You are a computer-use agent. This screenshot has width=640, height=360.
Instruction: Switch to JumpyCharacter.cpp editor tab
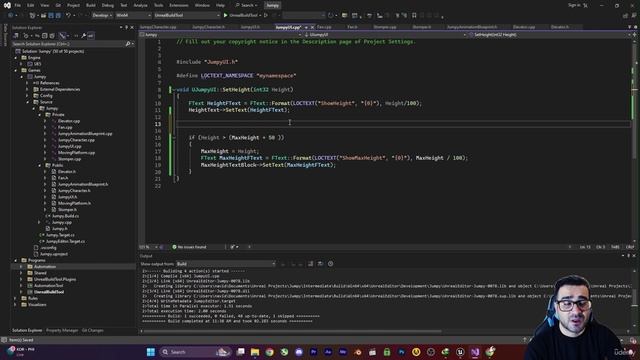[158, 27]
